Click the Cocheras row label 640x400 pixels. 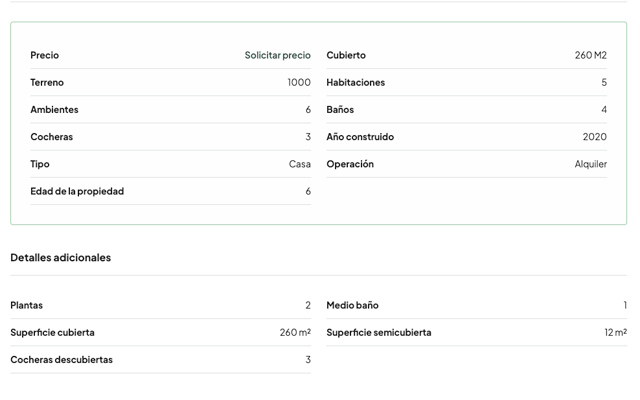click(51, 137)
